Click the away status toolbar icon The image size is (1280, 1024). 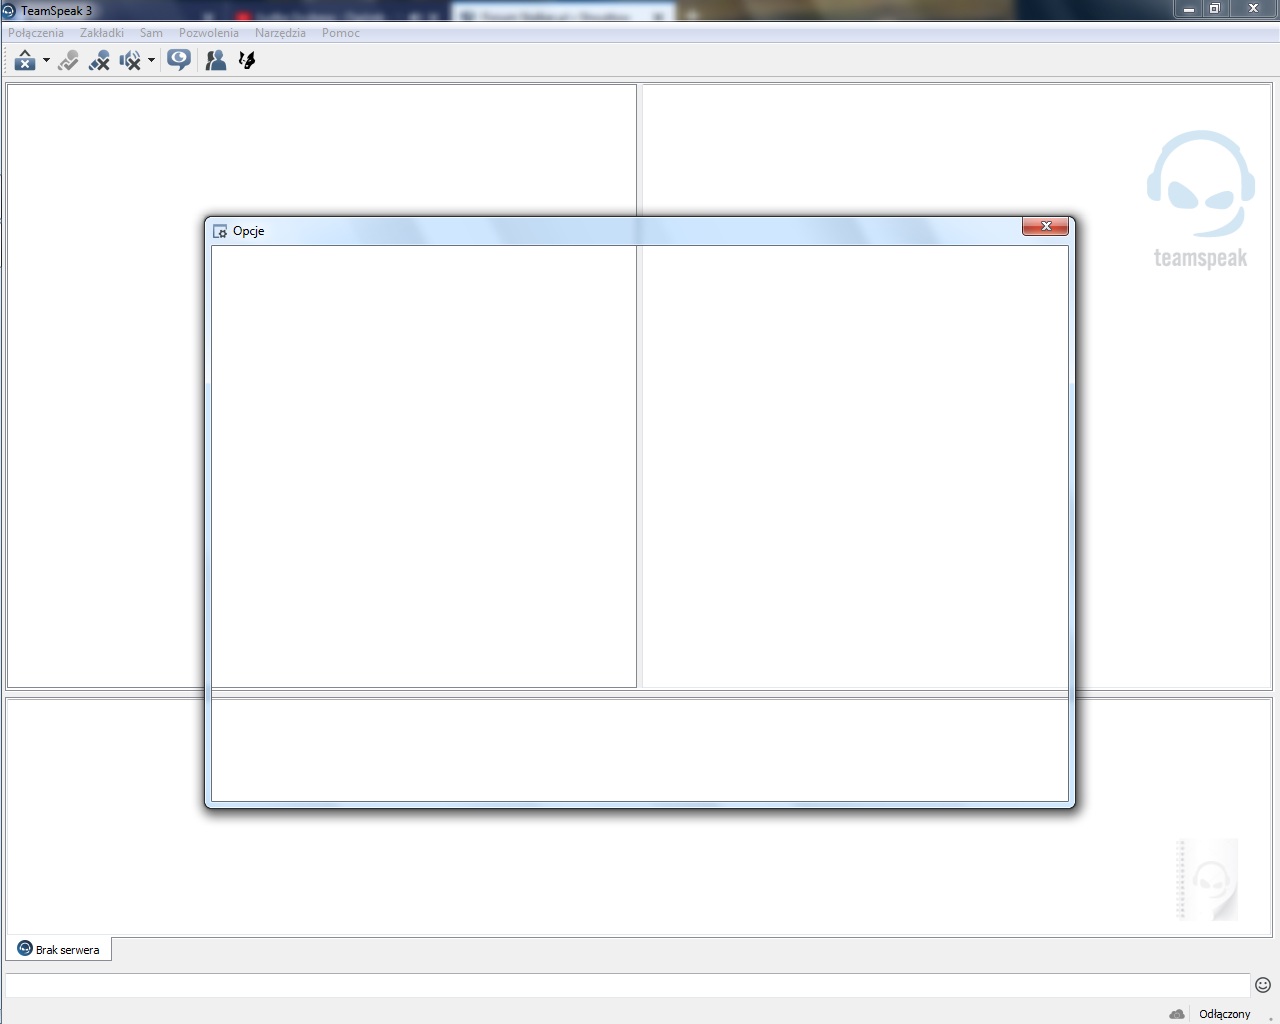pos(24,61)
